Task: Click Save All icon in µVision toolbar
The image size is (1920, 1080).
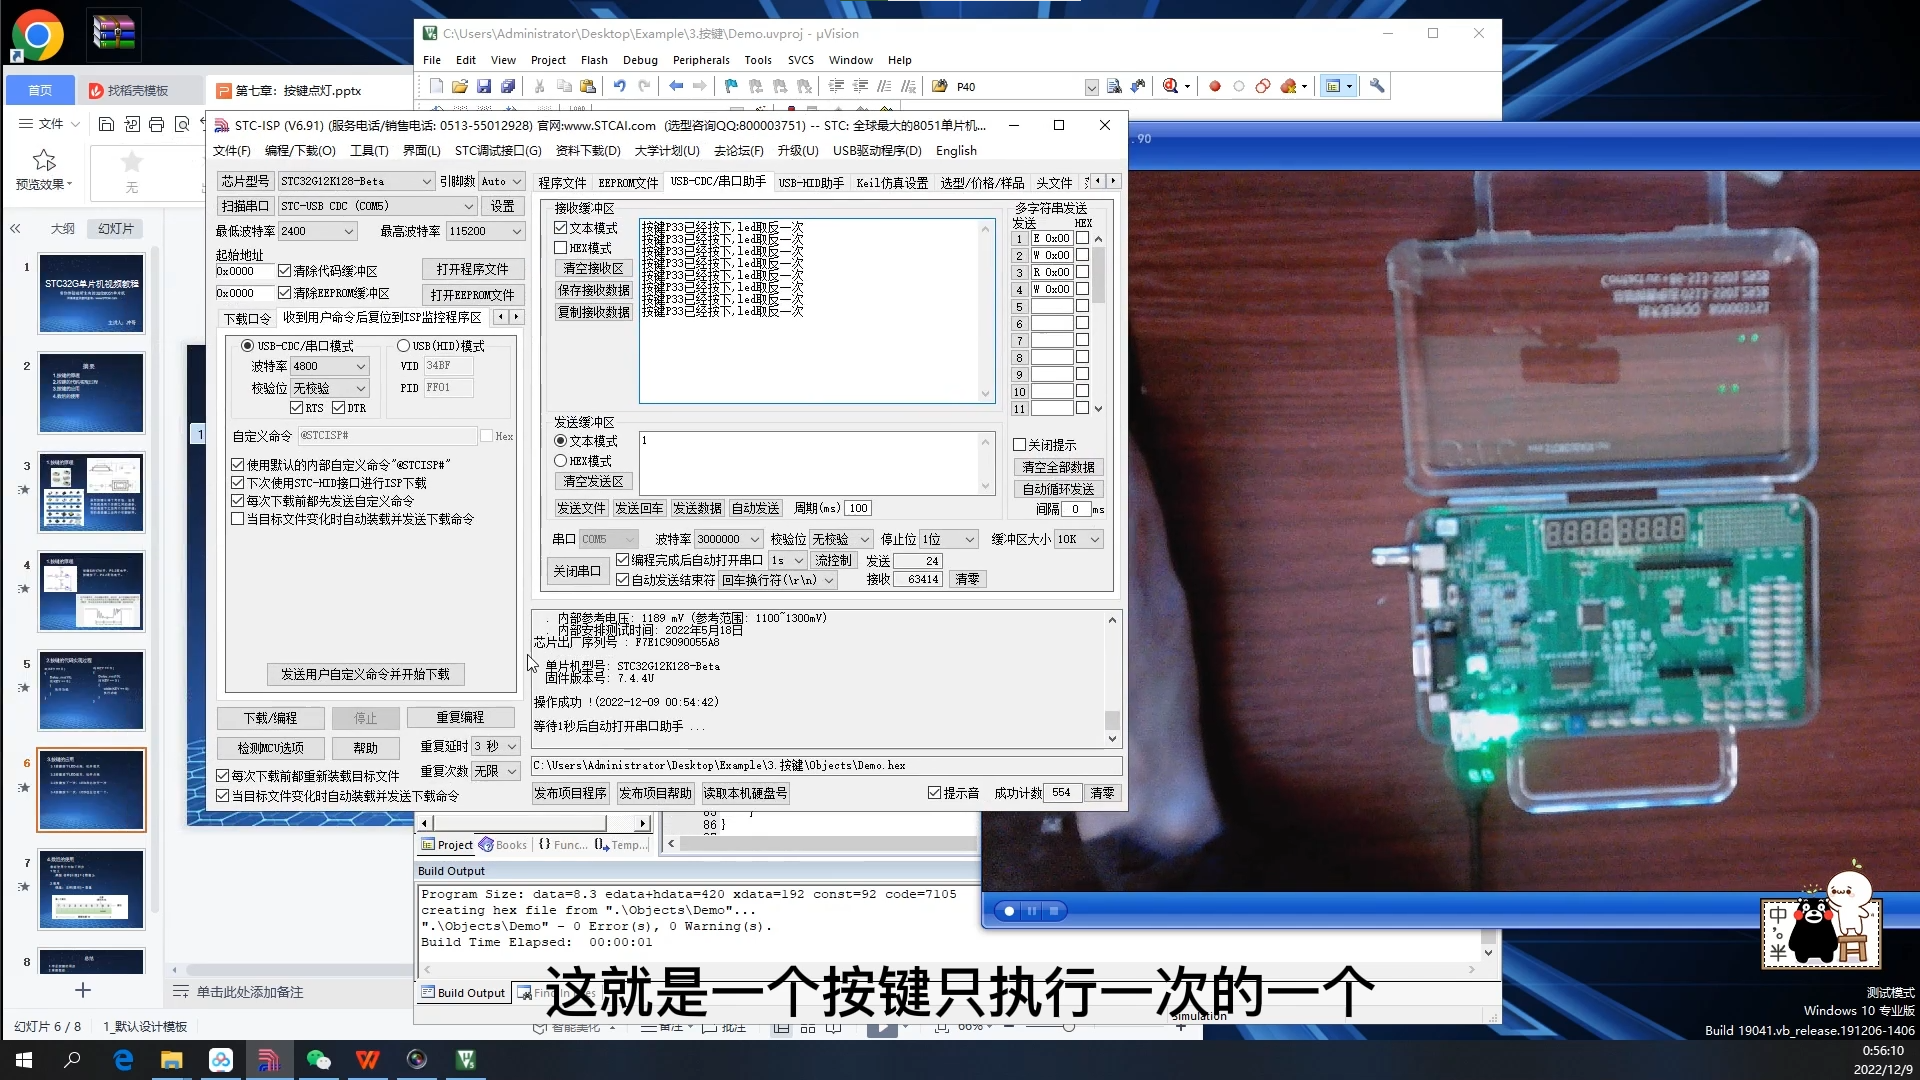Action: point(508,87)
